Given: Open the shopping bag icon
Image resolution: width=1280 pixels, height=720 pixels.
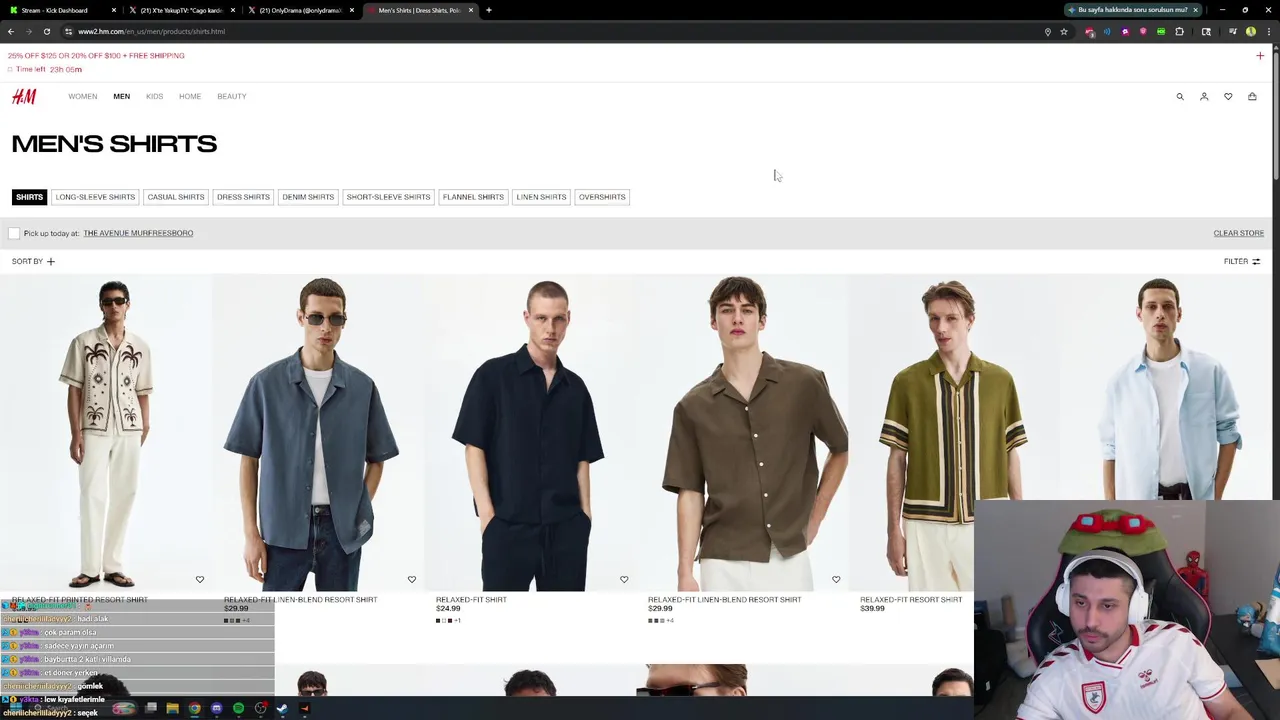Looking at the screenshot, I should [1252, 96].
